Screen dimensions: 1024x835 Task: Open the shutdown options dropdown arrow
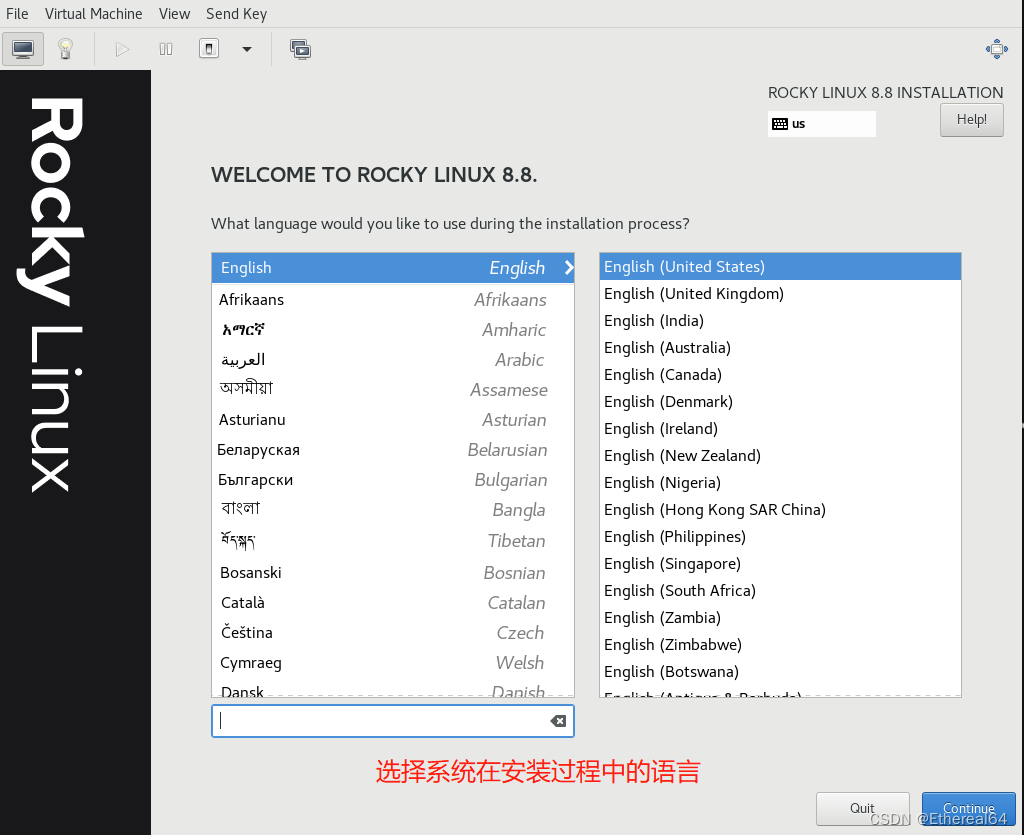pyautogui.click(x=247, y=49)
